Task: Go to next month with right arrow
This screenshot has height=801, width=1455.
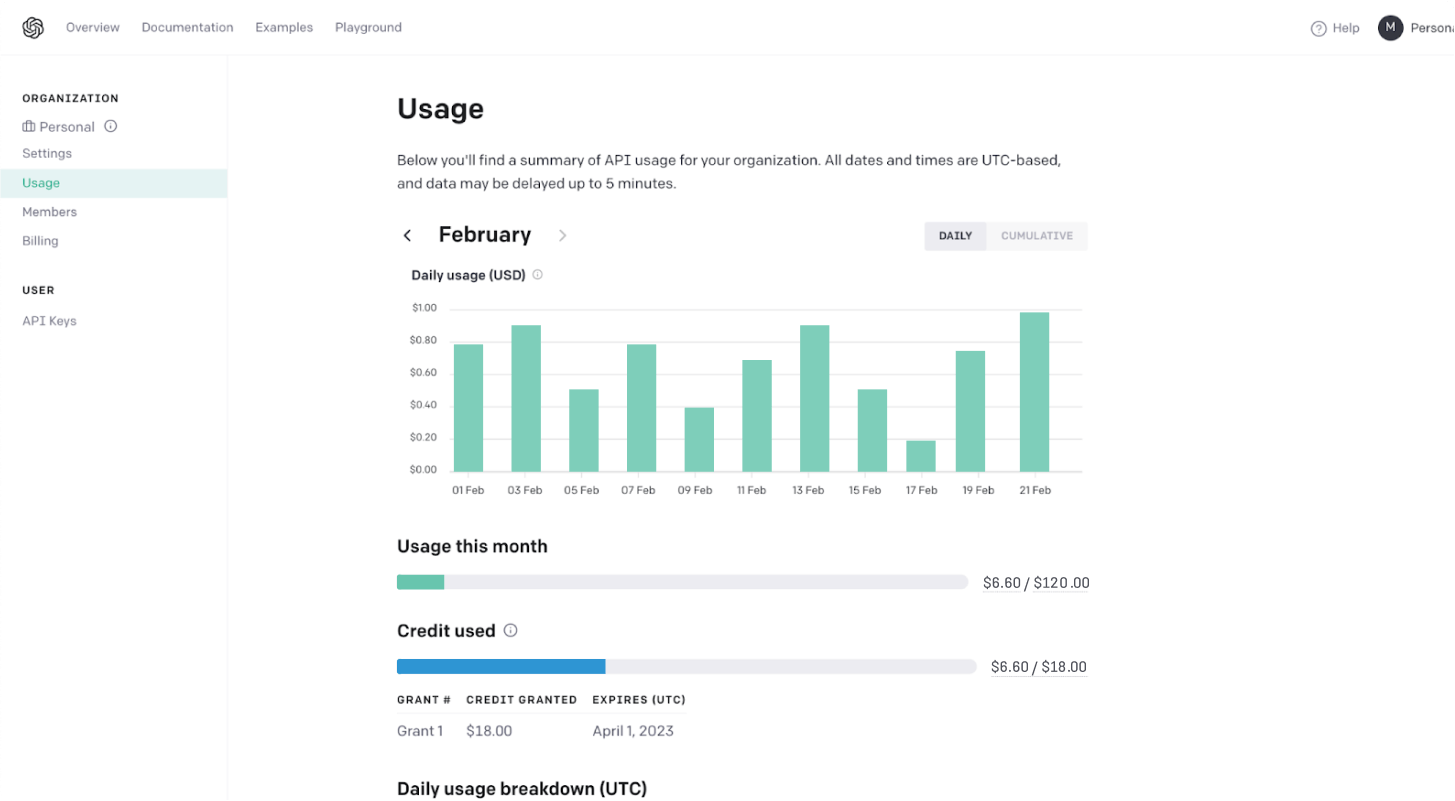Action: point(562,236)
